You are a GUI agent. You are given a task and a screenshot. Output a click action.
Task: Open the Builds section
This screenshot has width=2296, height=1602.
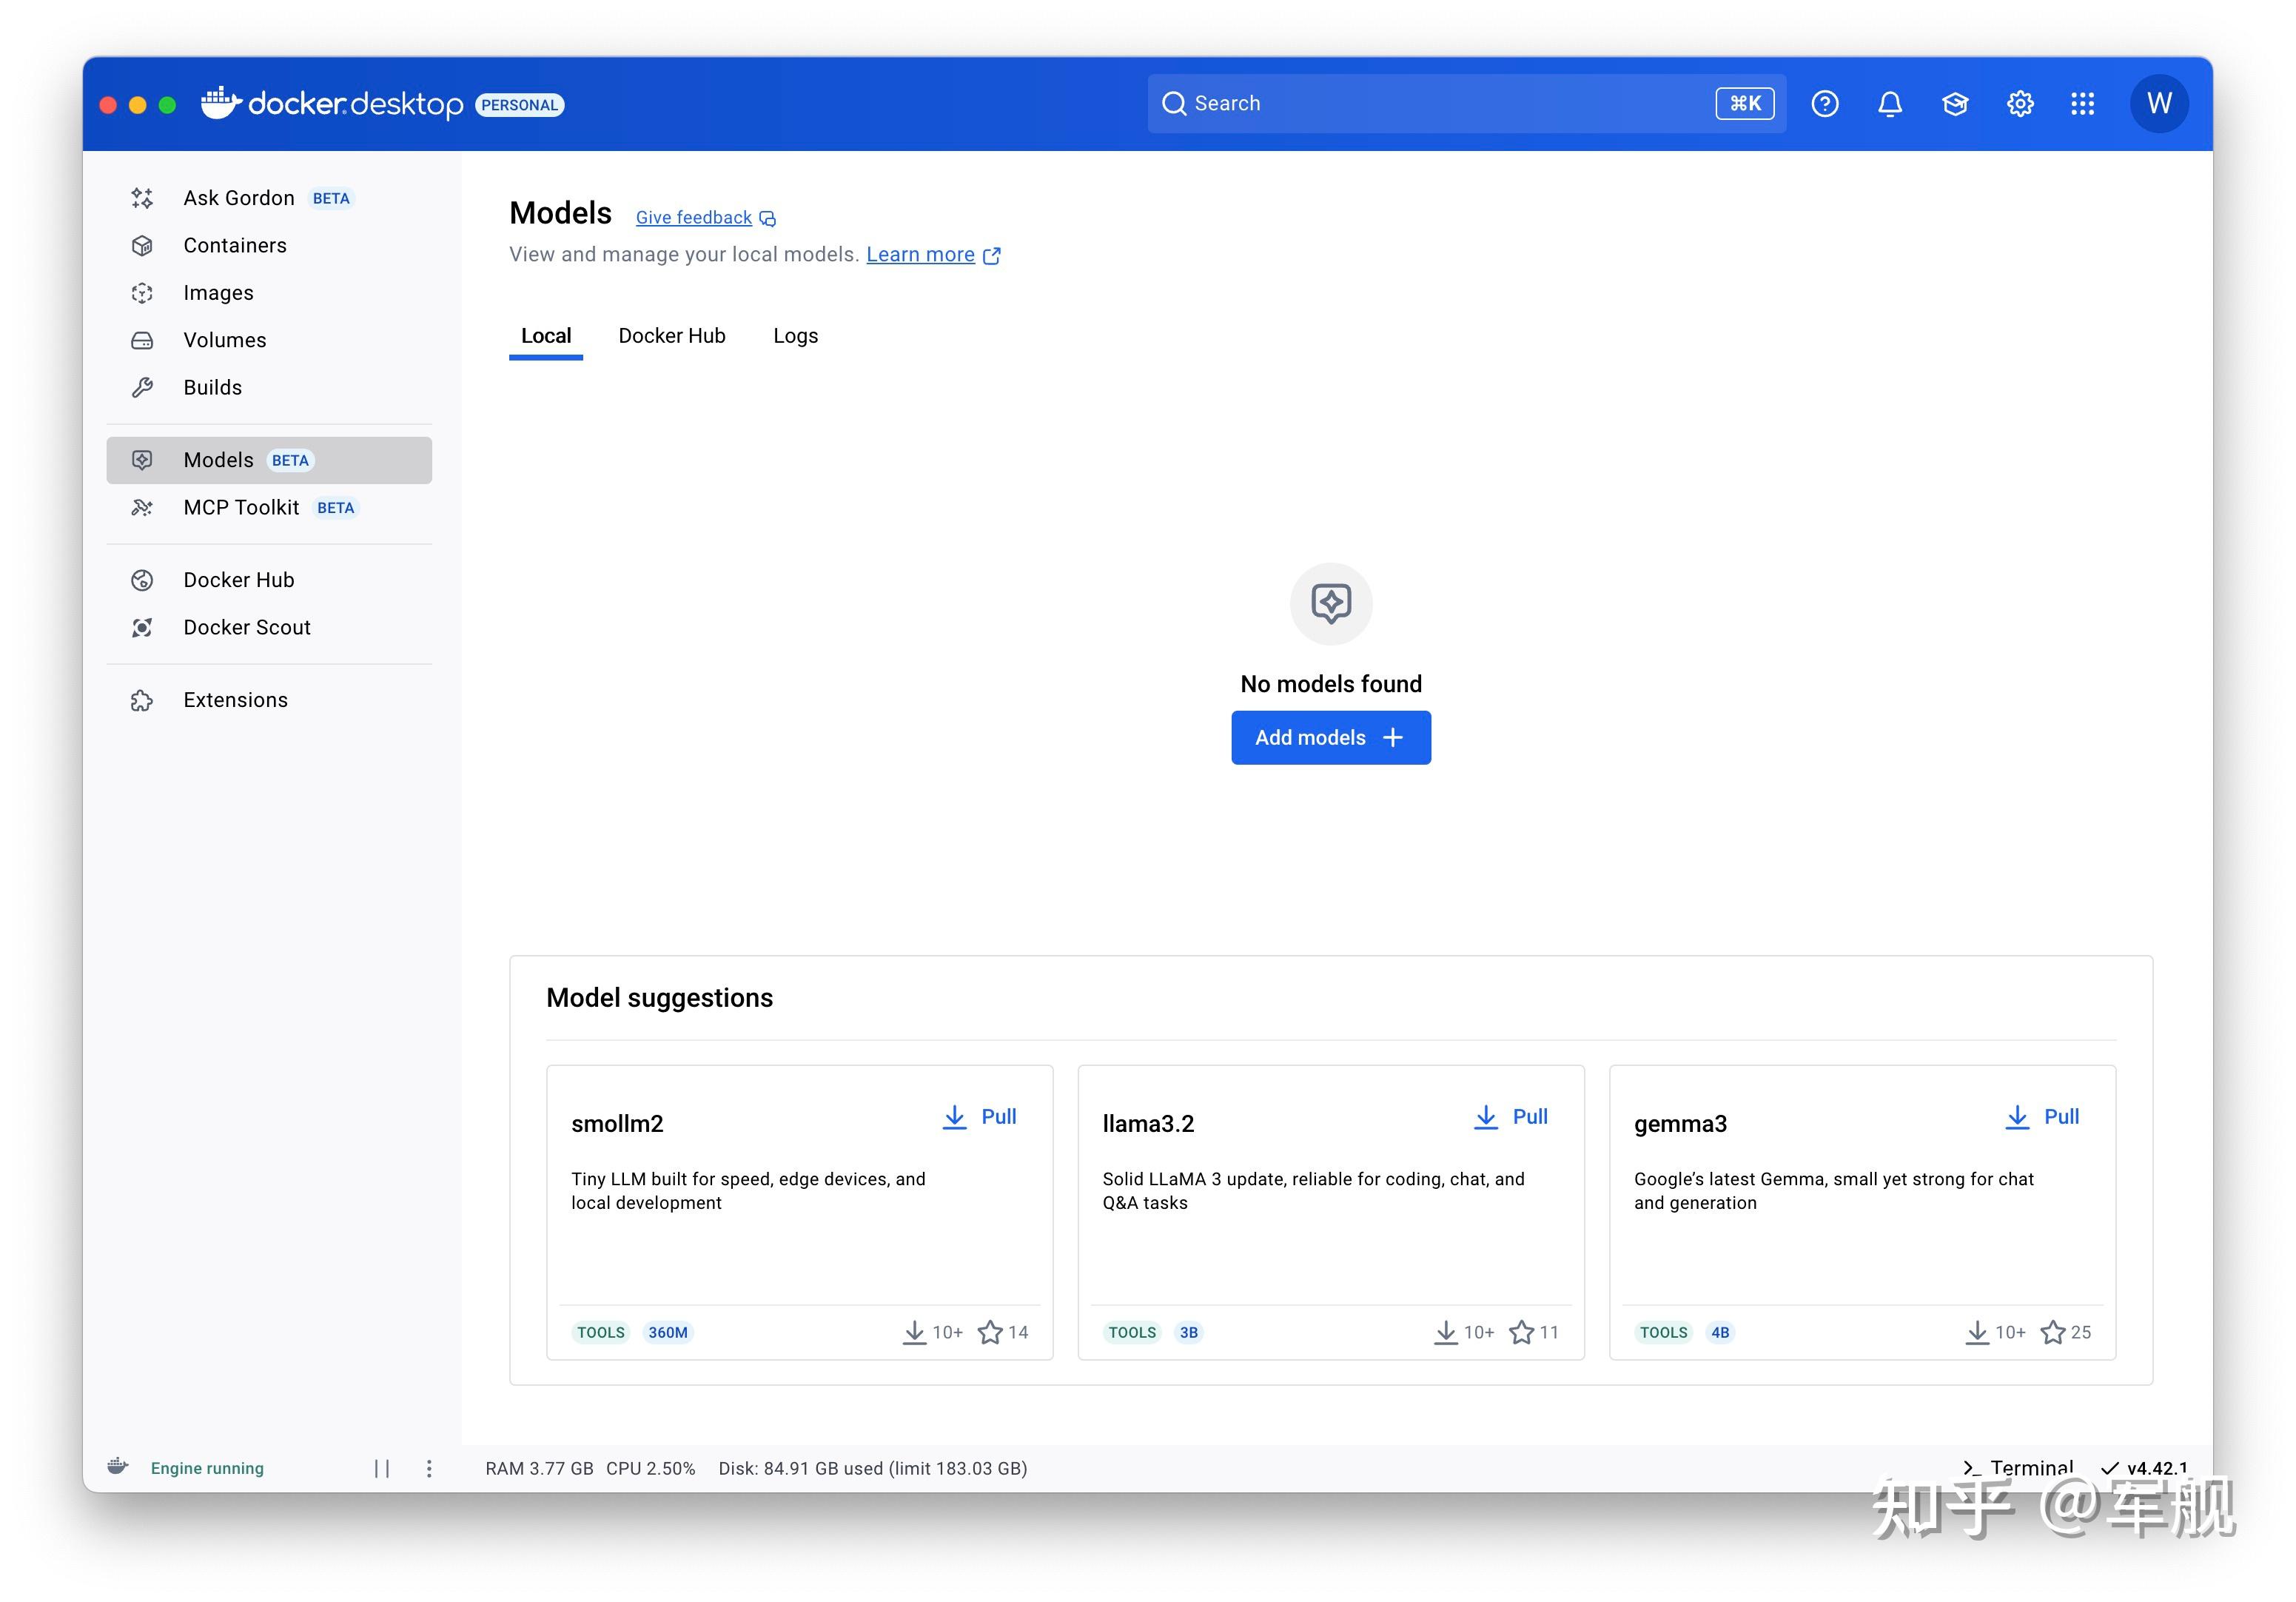point(213,387)
